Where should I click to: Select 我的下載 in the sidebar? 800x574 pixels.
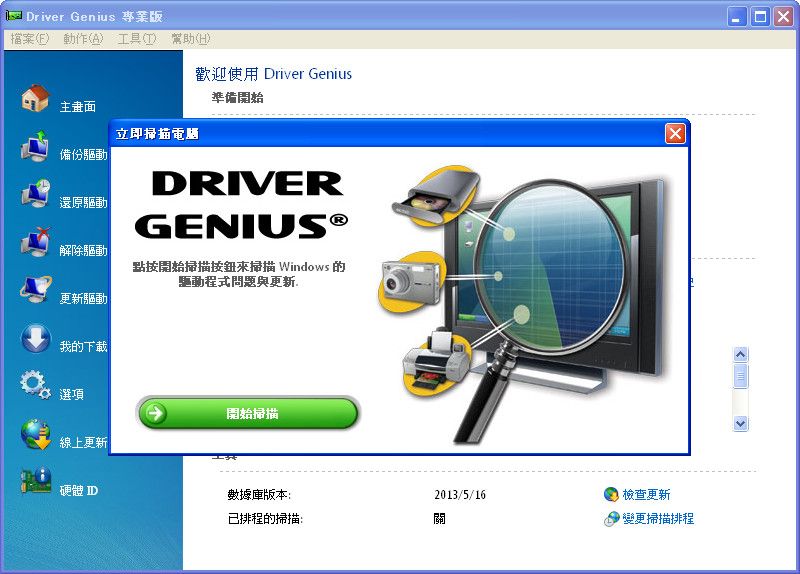(83, 346)
